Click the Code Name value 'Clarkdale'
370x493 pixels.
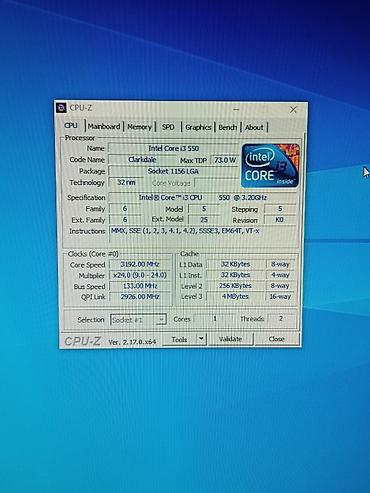click(142, 160)
